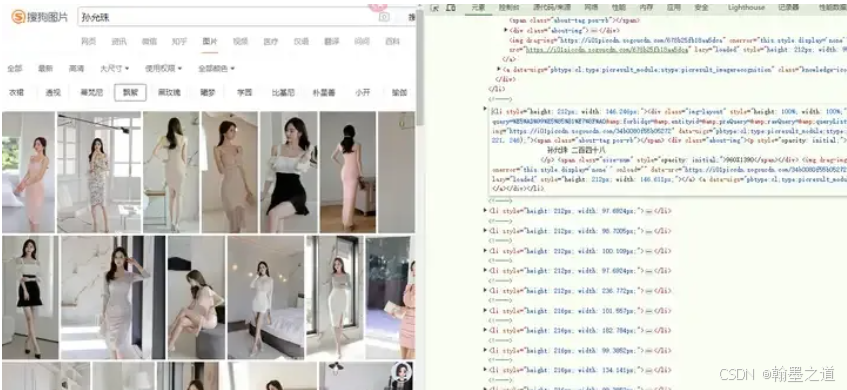Open the 使用权限 usage rights dropdown
This screenshot has height=390, width=847.
[164, 69]
